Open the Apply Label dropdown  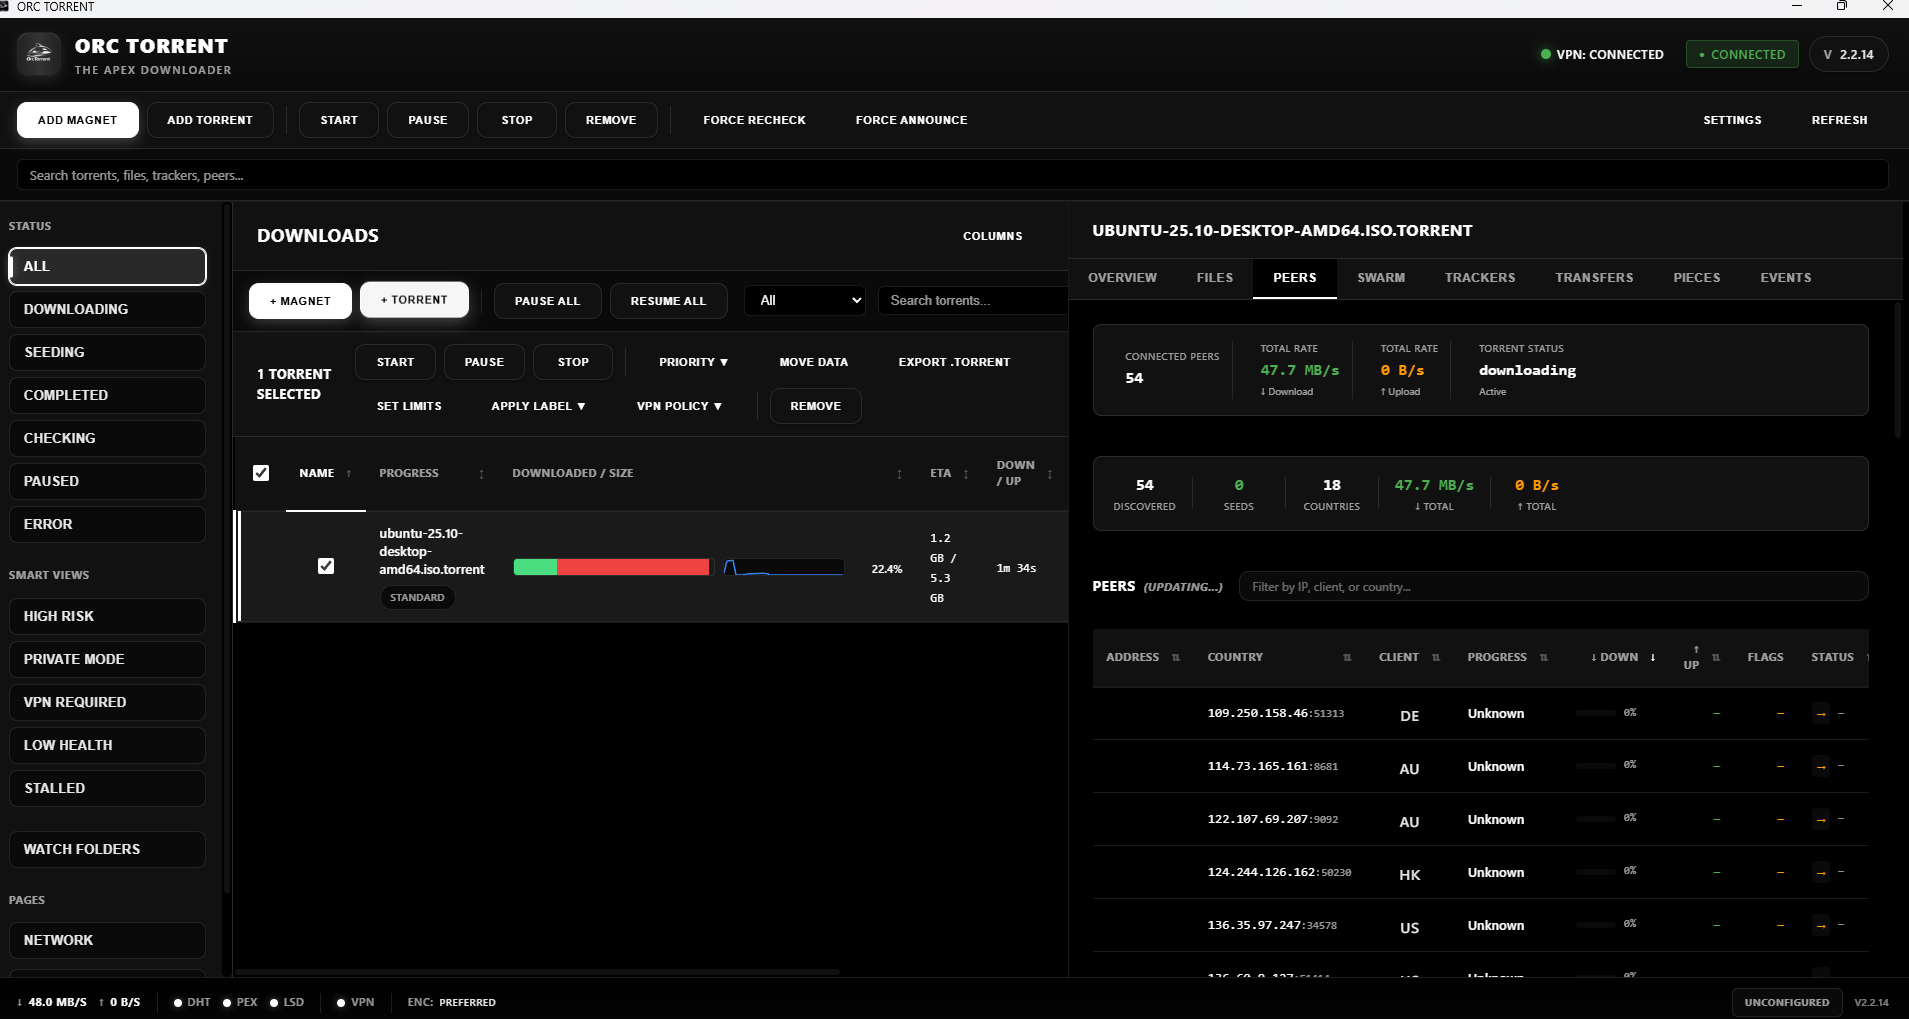click(x=538, y=406)
